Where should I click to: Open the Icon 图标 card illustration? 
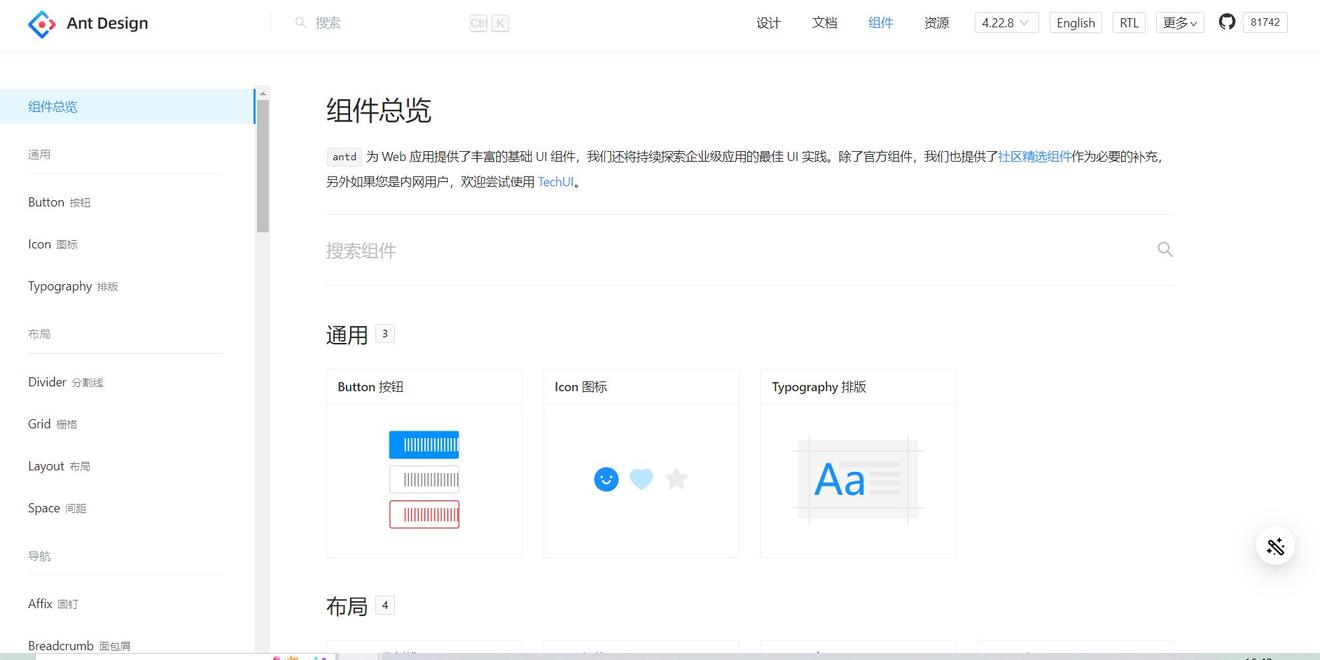click(x=641, y=480)
